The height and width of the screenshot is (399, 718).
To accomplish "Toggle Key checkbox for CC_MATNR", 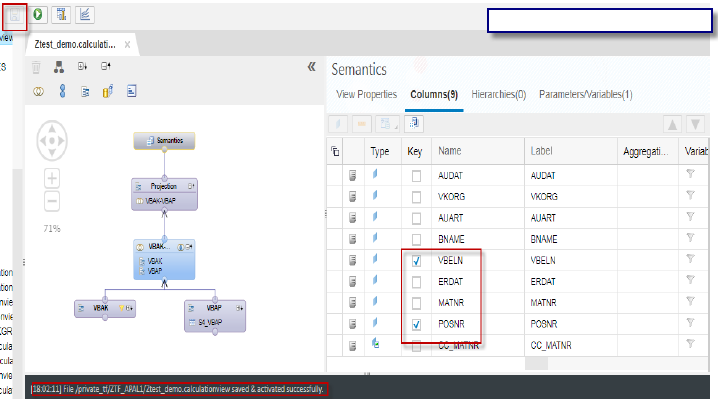I will [416, 346].
